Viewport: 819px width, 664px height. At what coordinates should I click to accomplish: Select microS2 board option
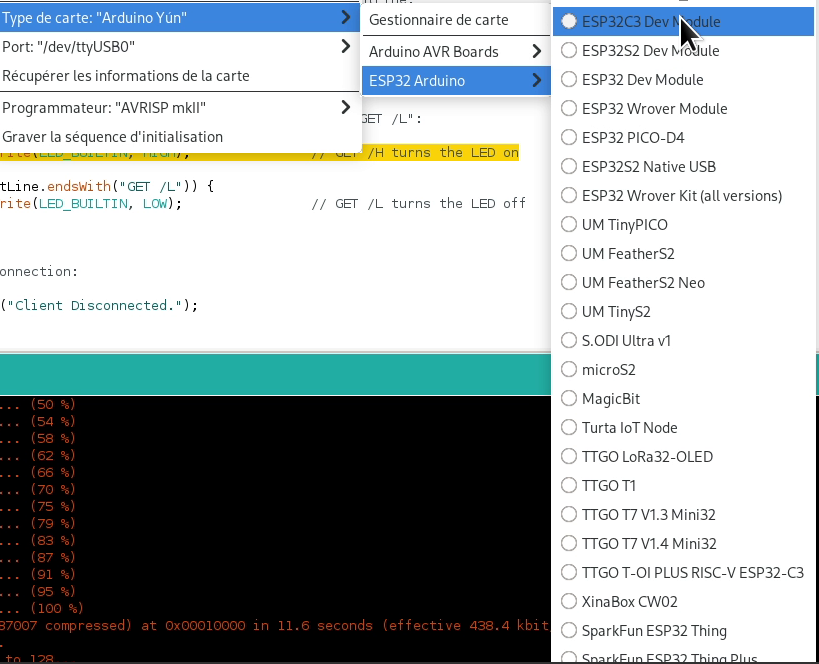683,369
